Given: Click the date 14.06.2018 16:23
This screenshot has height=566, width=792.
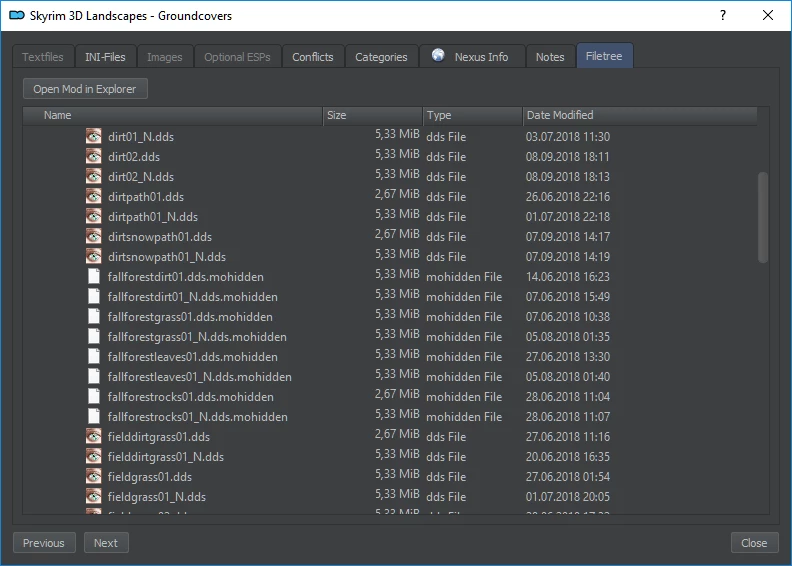Looking at the screenshot, I should 568,277.
